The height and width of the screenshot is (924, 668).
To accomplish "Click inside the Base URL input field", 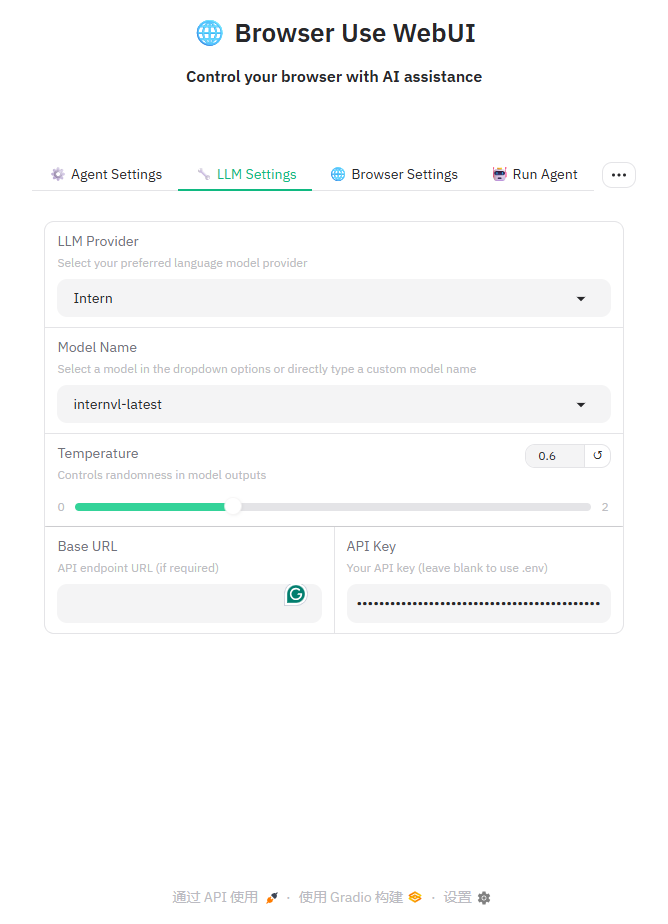I will [189, 603].
